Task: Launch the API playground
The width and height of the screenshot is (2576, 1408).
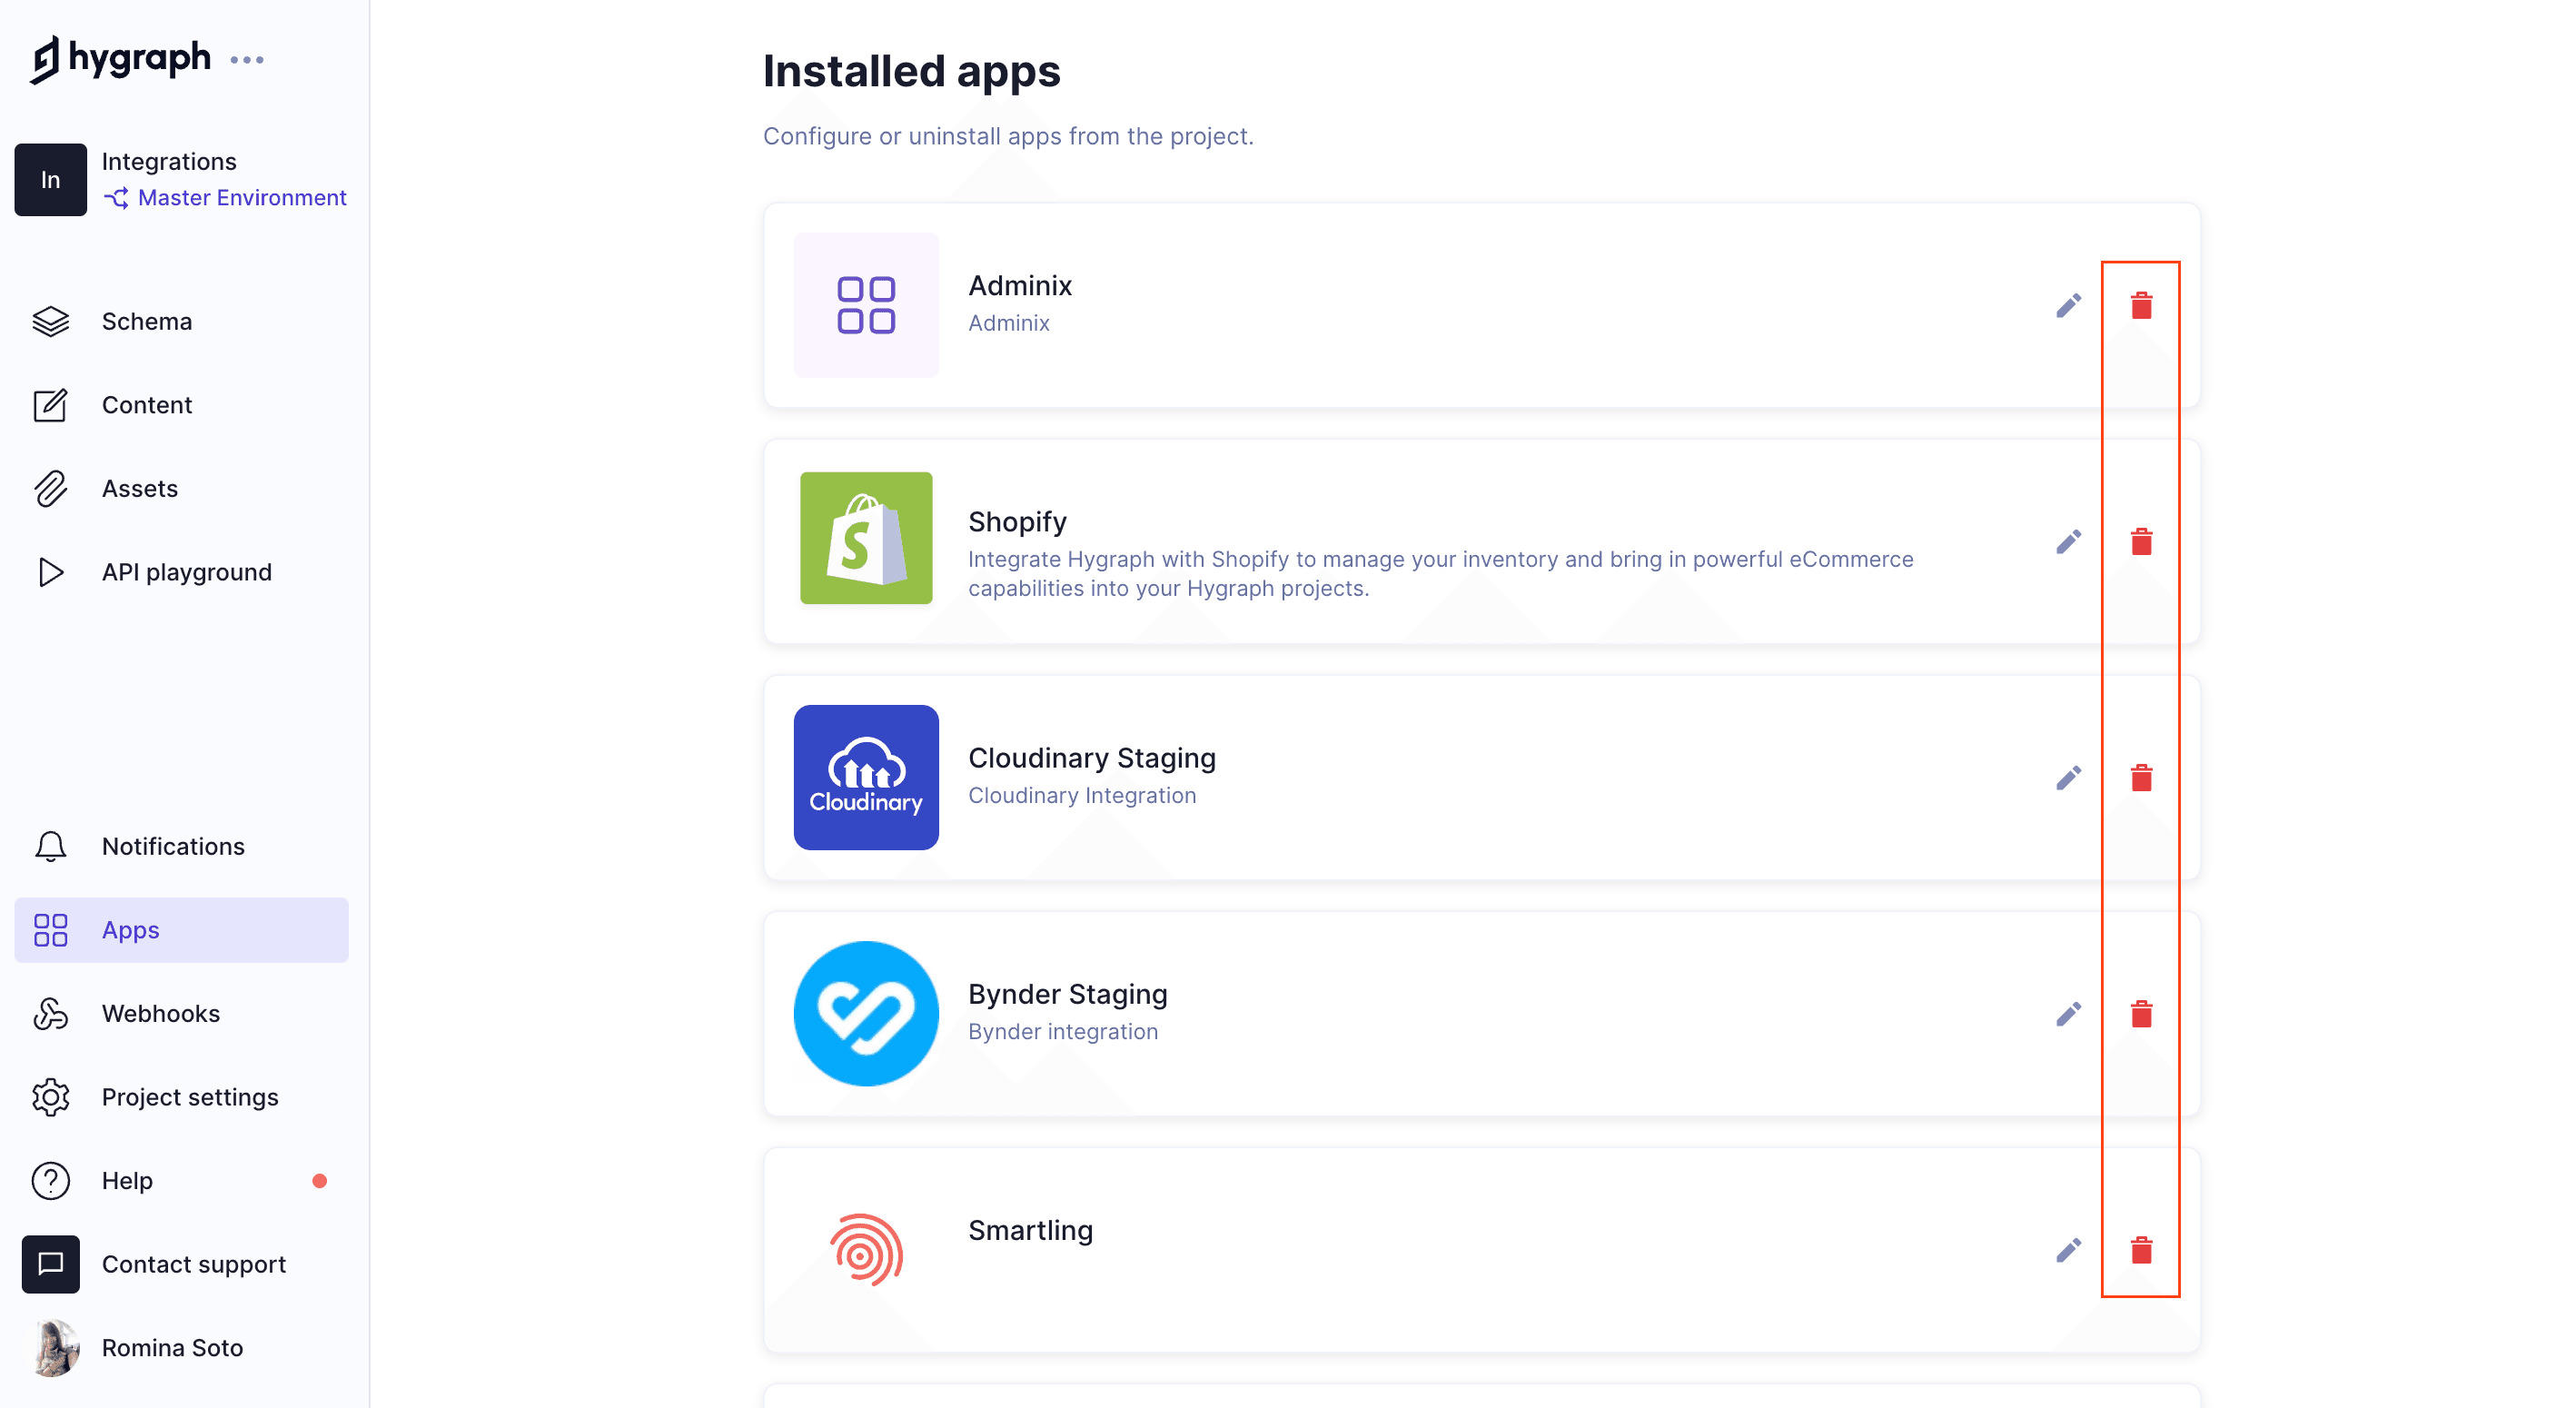Action: point(186,572)
